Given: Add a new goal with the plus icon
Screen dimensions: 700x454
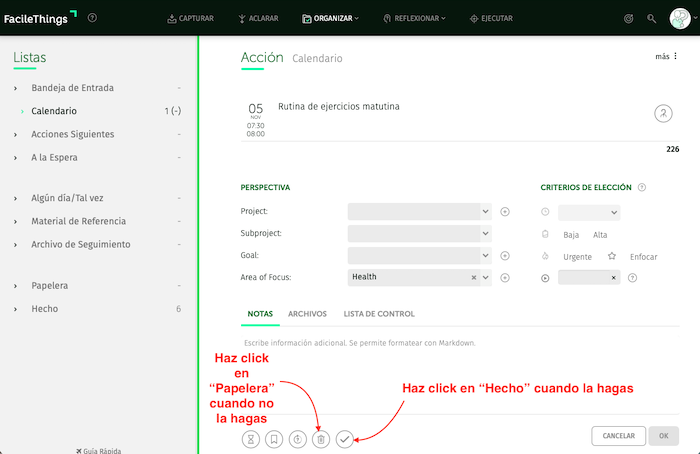Looking at the screenshot, I should 505,256.
